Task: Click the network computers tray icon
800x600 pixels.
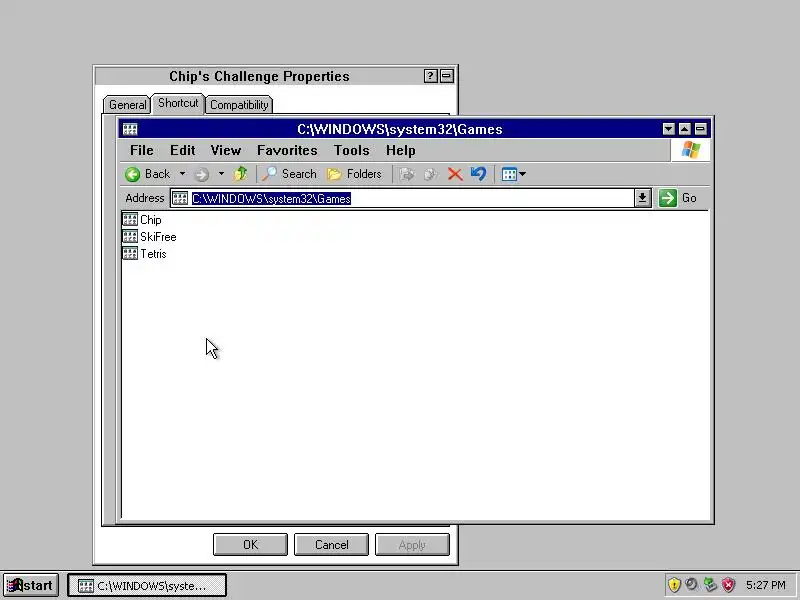Action: click(x=710, y=584)
